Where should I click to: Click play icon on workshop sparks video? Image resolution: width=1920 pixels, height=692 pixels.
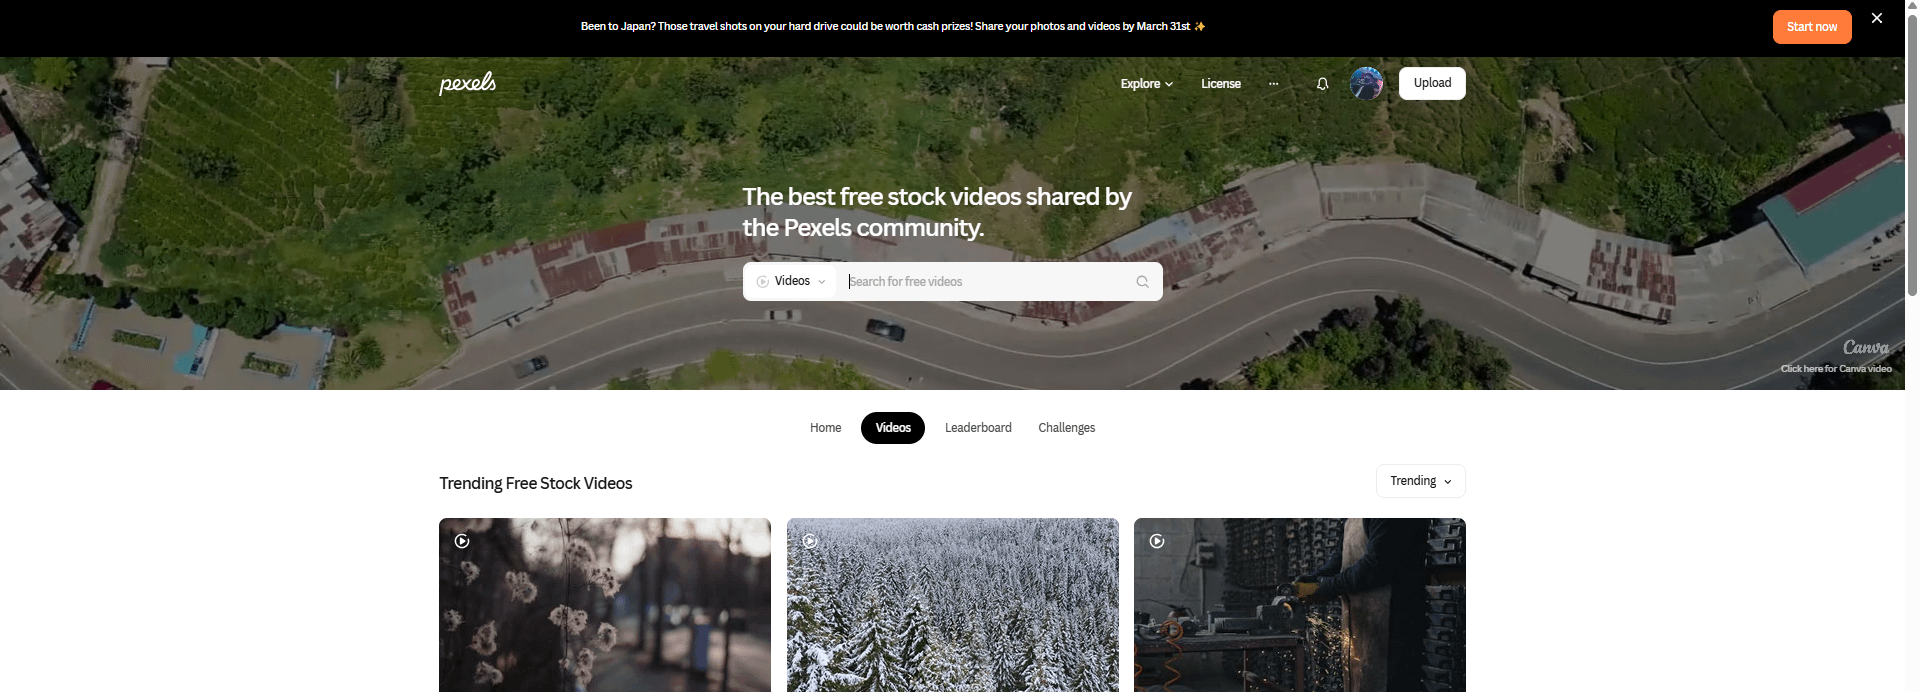(x=1157, y=541)
